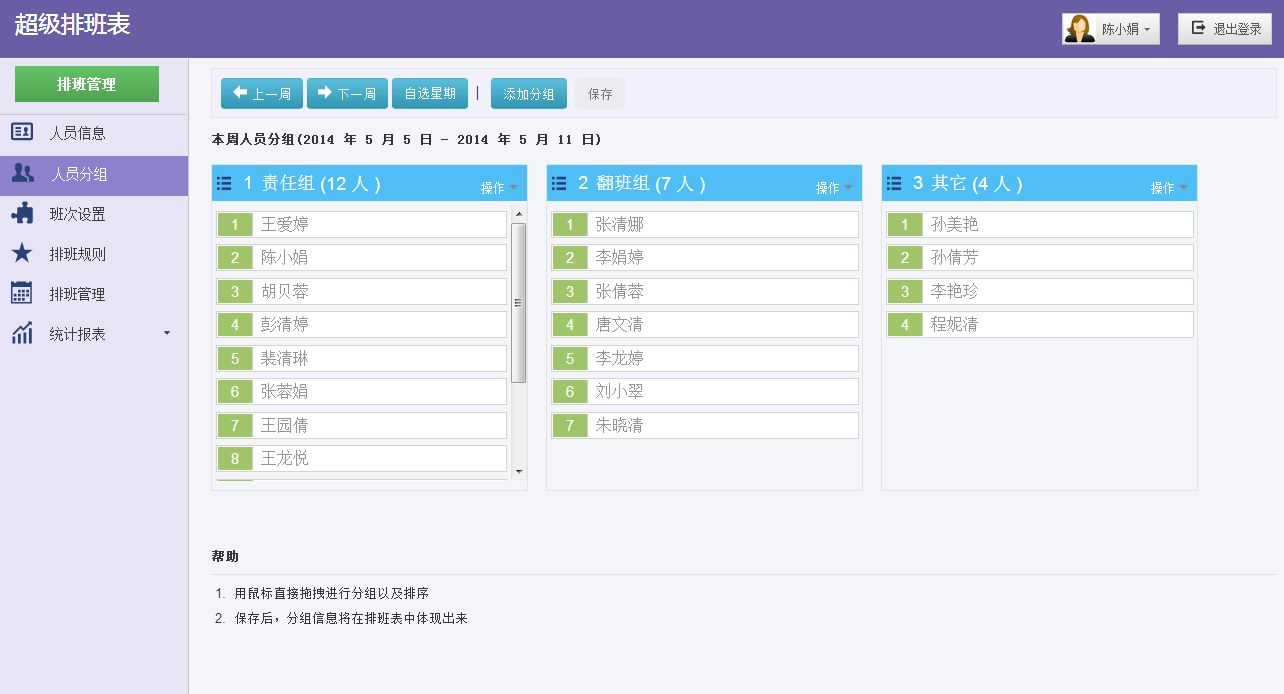The width and height of the screenshot is (1284, 694).
Task: Click the 自选星期 button
Action: [430, 93]
